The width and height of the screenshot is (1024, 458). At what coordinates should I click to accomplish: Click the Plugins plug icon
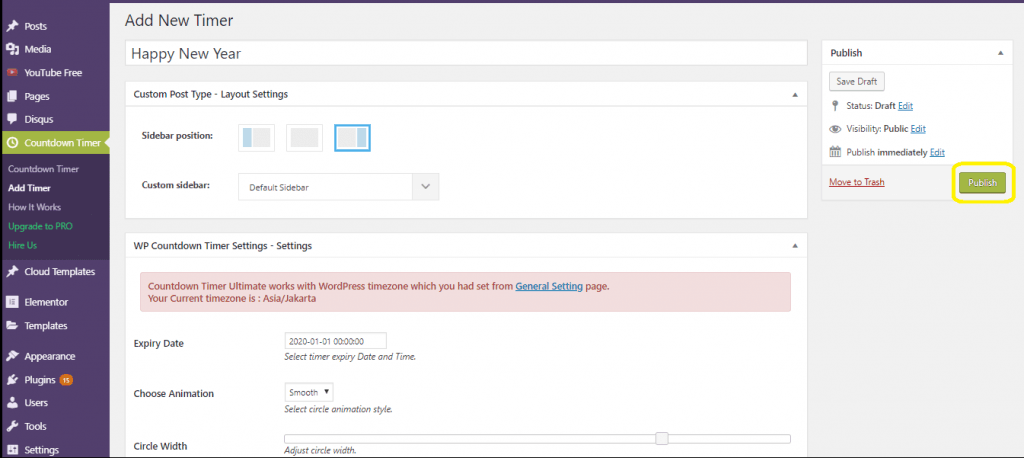(12, 380)
